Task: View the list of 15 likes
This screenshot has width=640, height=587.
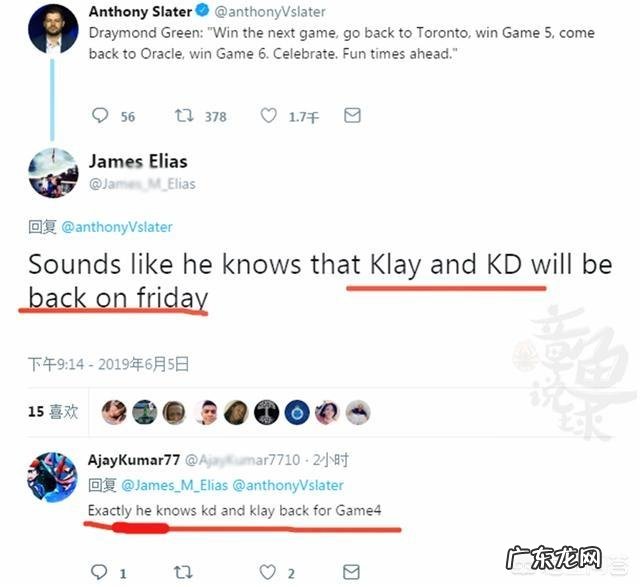Action: click(53, 412)
